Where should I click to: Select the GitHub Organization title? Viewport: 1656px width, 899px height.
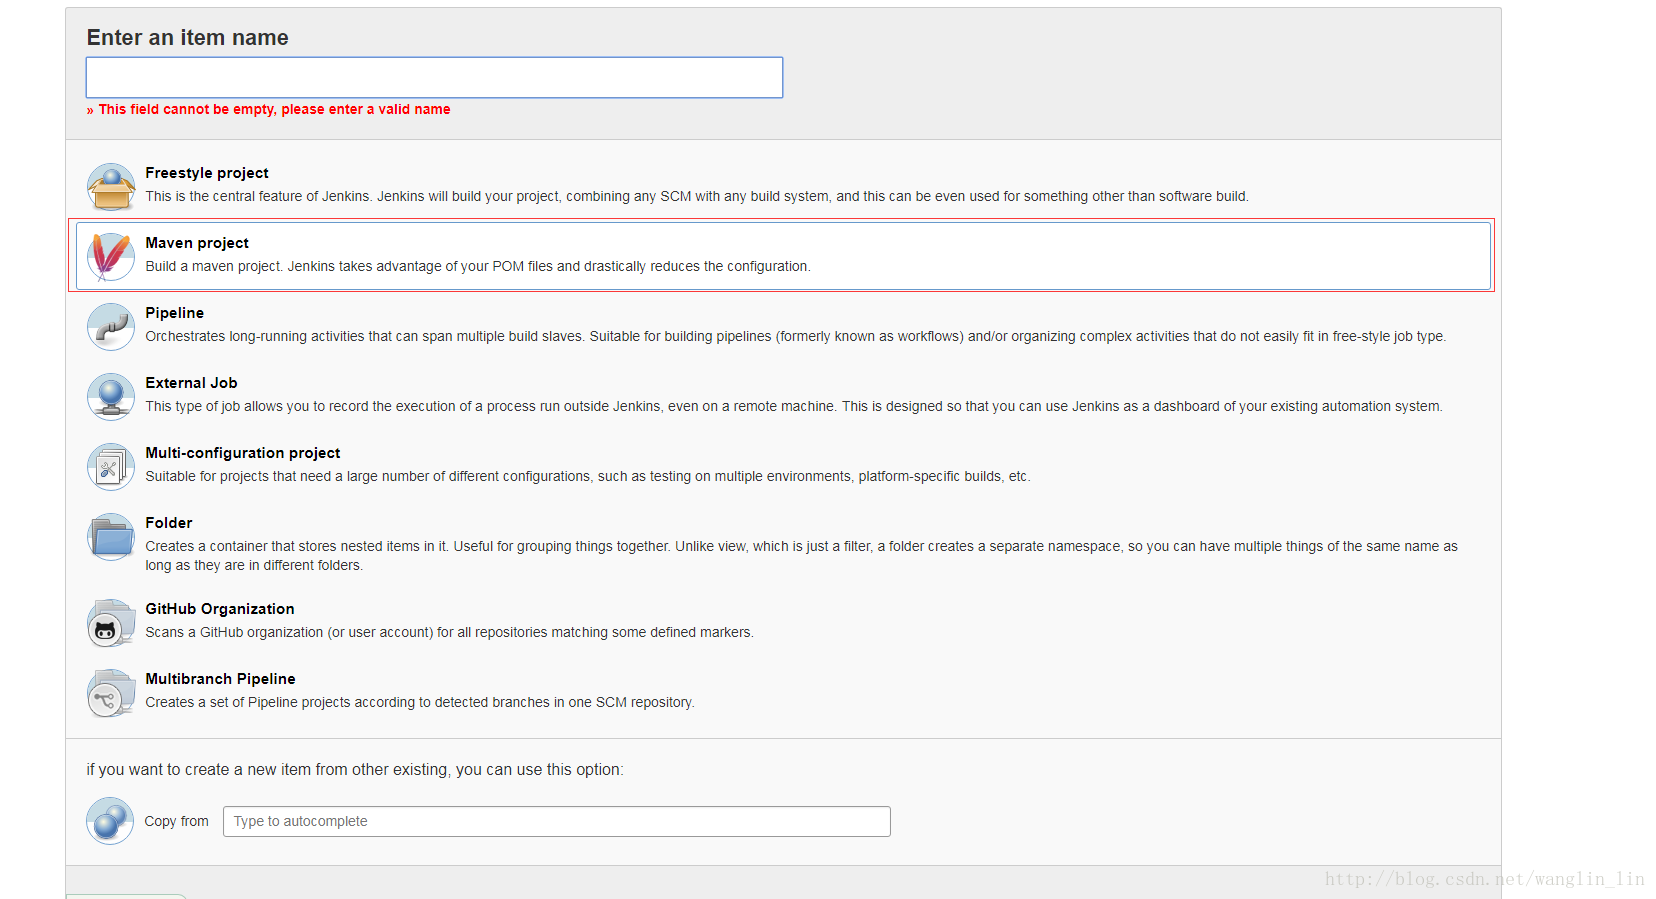(220, 609)
